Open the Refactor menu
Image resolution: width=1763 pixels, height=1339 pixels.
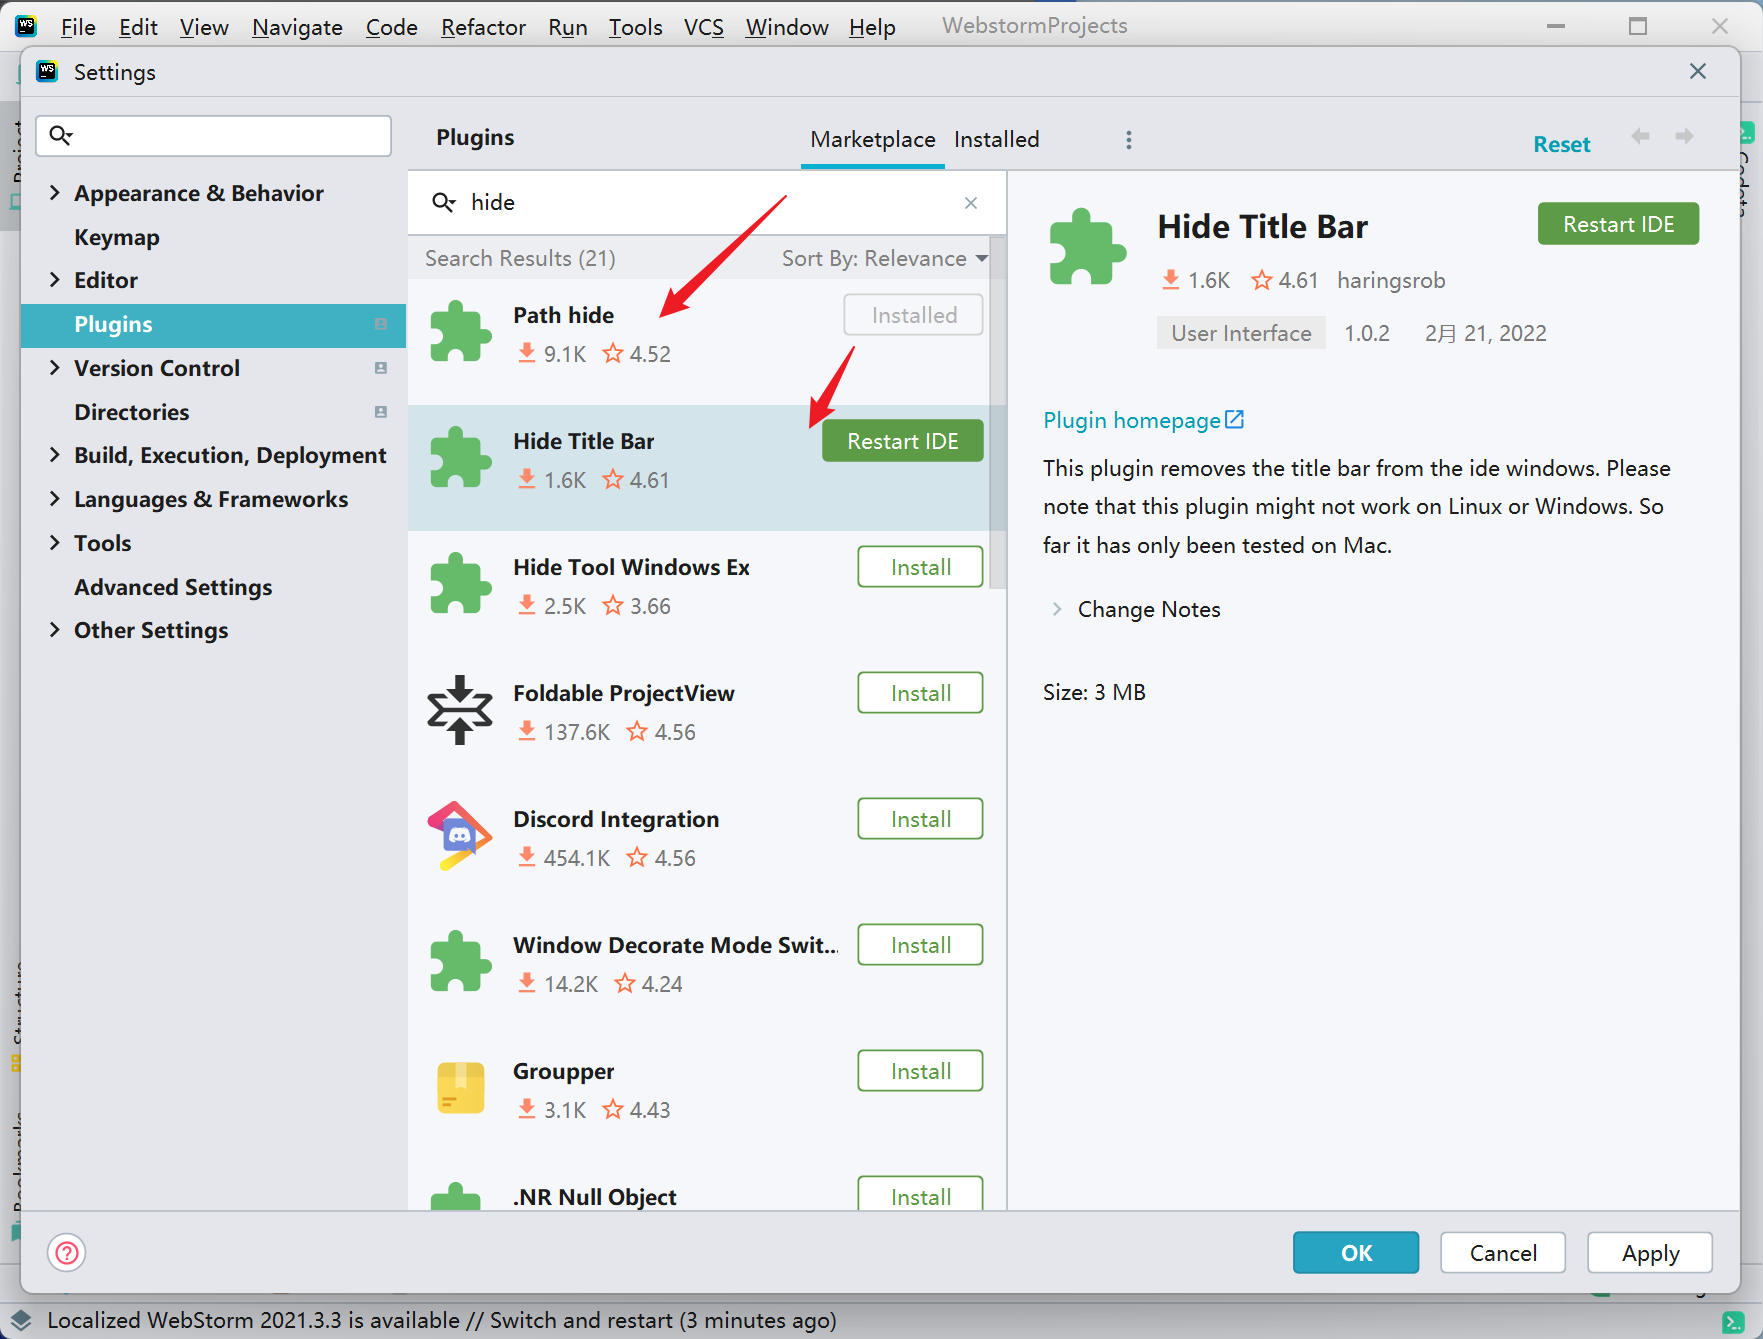coord(483,27)
